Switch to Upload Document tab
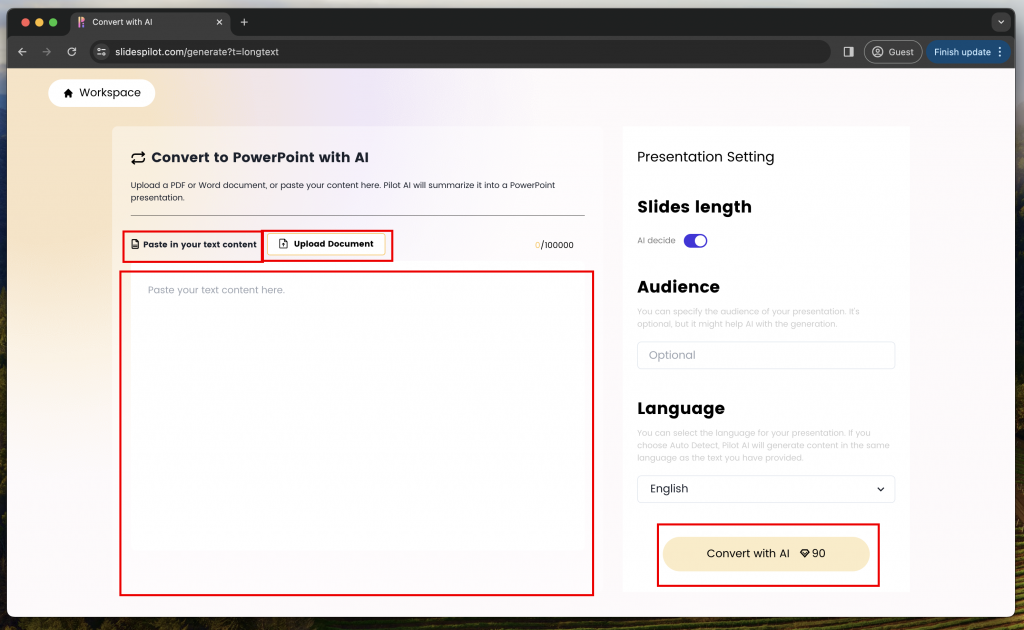 (326, 244)
